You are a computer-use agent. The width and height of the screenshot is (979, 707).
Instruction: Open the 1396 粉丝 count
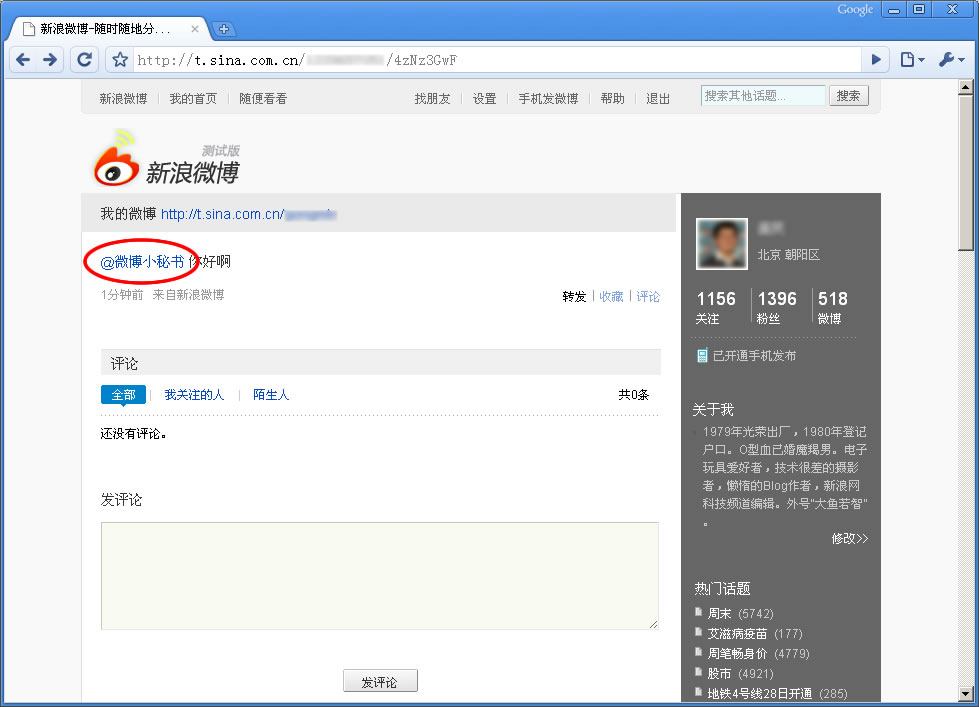(x=777, y=307)
